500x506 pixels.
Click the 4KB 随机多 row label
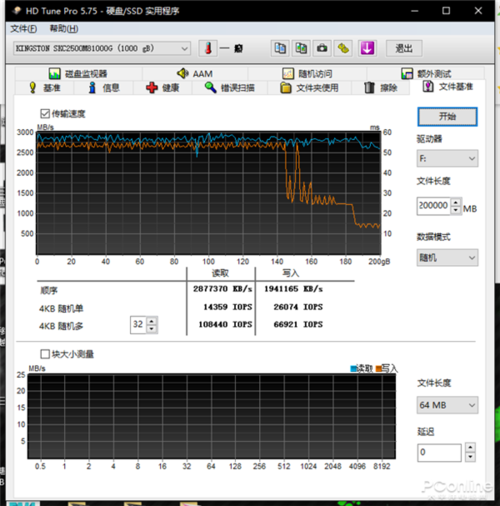(x=61, y=326)
